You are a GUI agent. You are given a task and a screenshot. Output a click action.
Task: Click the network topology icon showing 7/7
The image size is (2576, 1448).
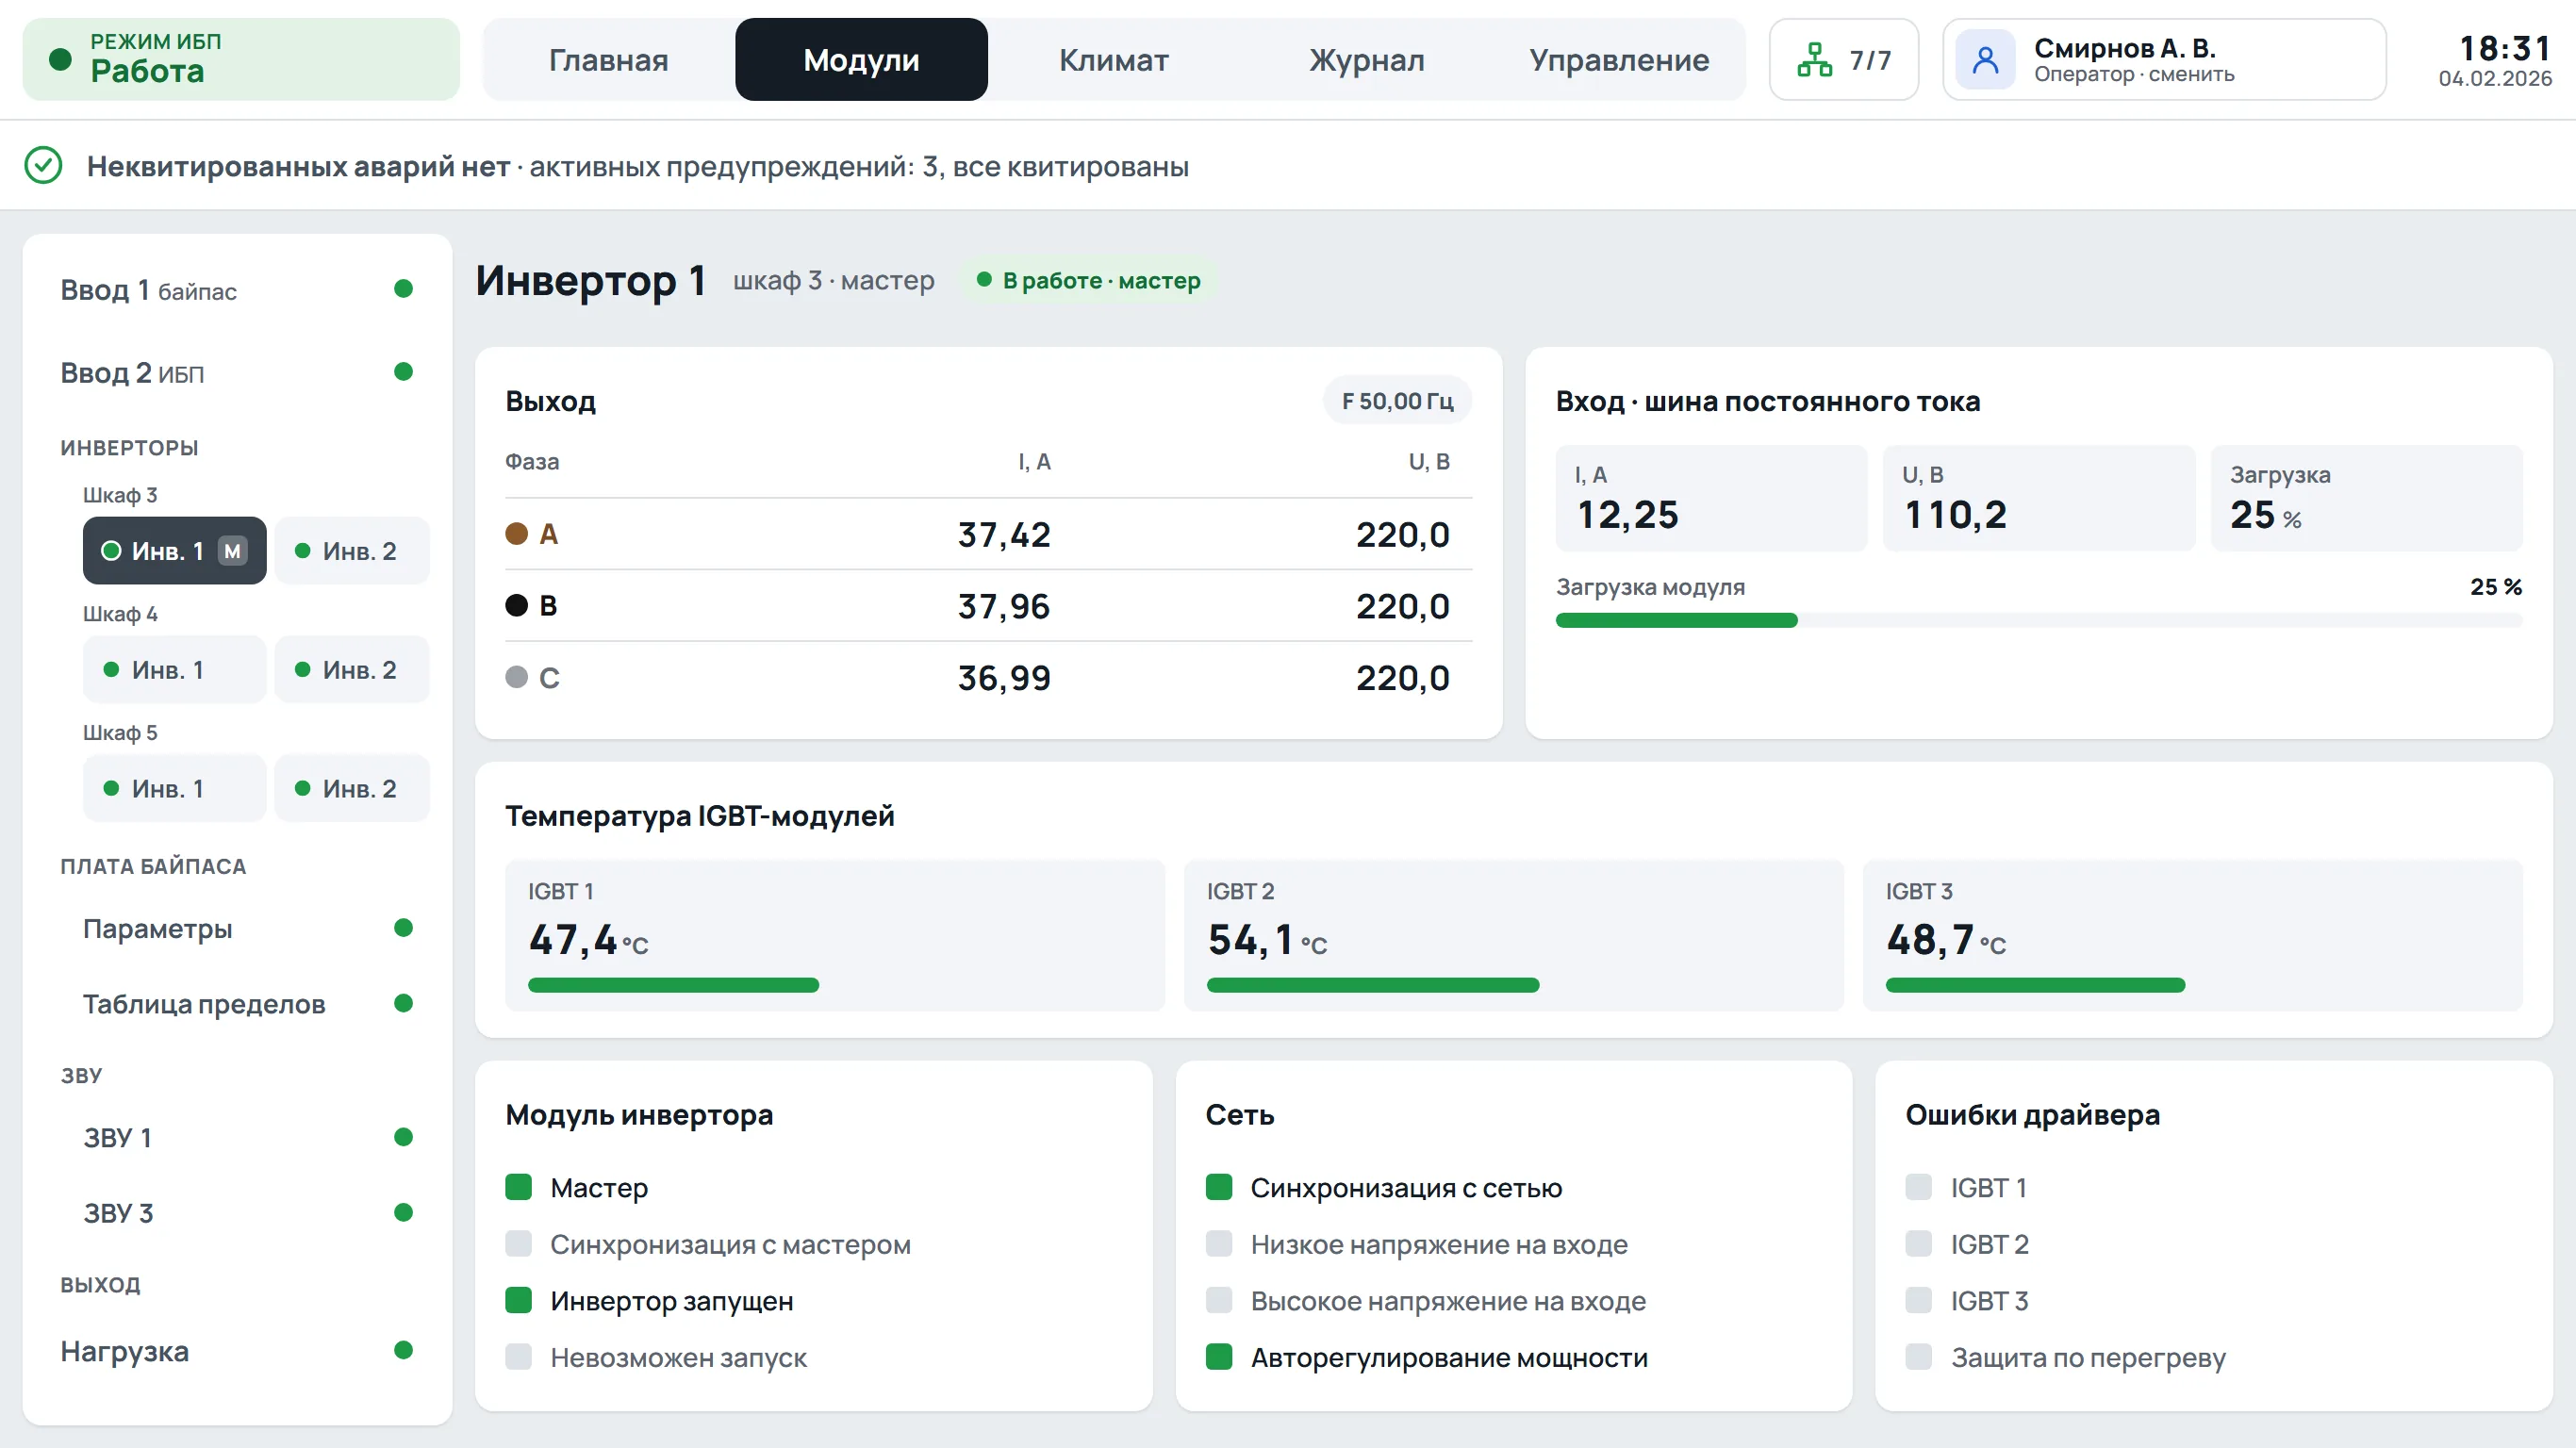coord(1814,60)
